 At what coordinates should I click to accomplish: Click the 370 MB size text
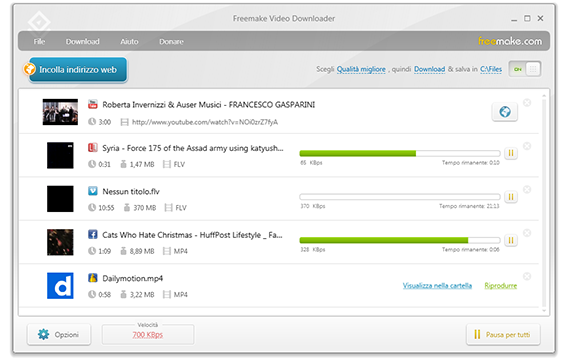tap(145, 208)
